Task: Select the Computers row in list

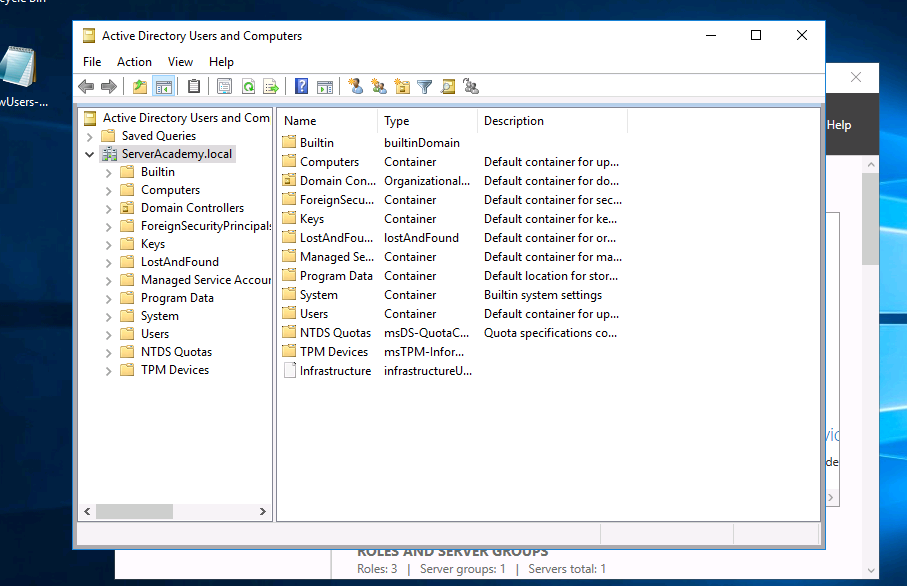Action: click(x=454, y=161)
